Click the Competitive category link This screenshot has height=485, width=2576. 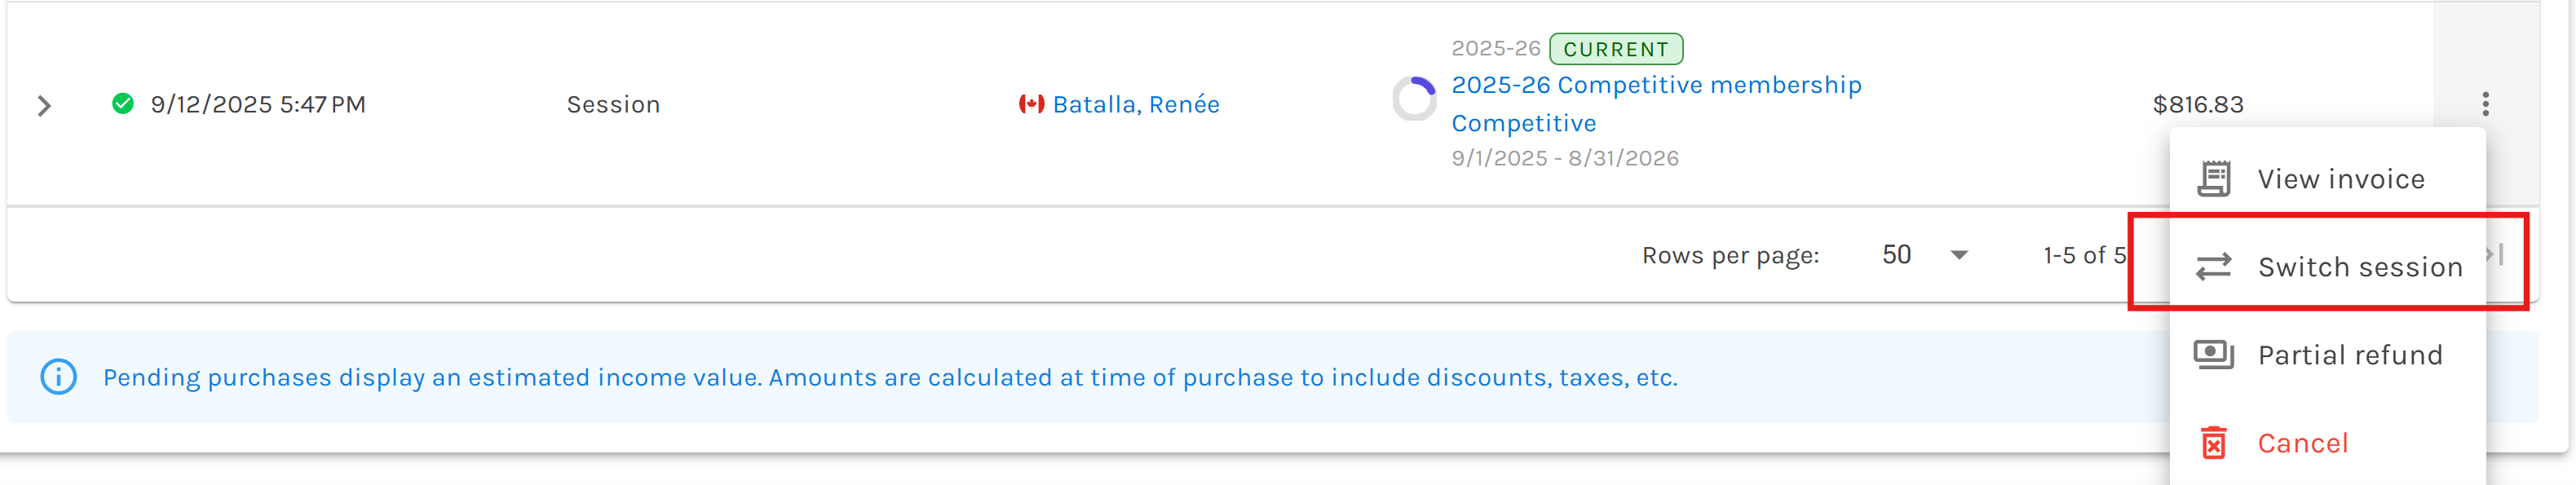[x=1523, y=123]
